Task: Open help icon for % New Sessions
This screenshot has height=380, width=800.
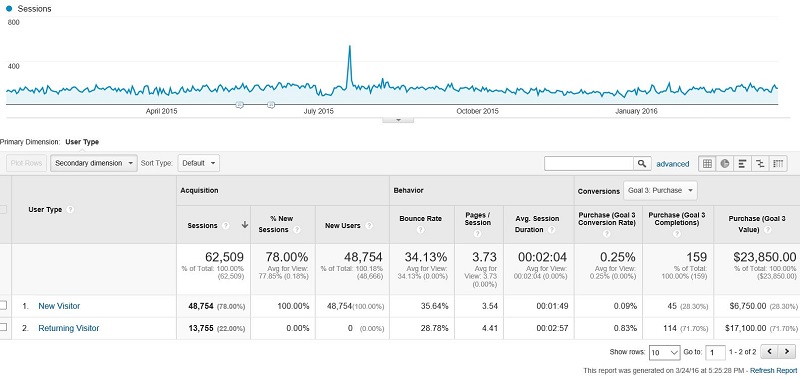Action: [296, 230]
